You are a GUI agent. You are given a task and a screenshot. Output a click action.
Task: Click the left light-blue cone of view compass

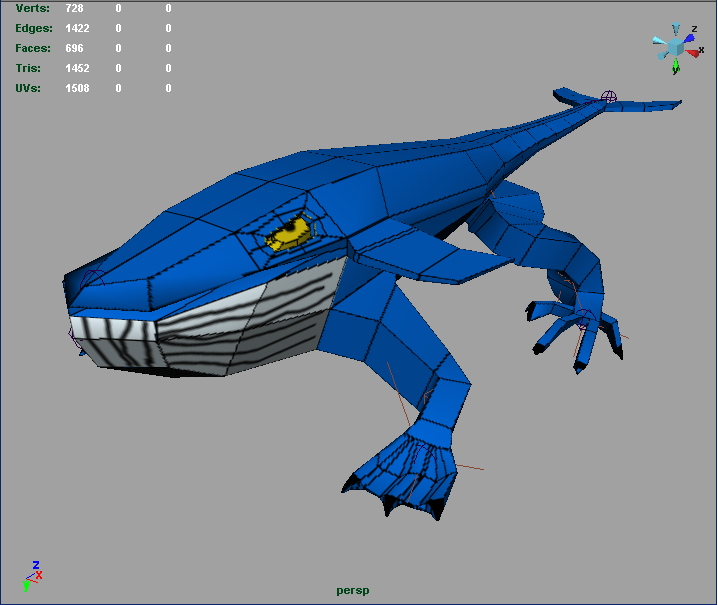(x=659, y=42)
